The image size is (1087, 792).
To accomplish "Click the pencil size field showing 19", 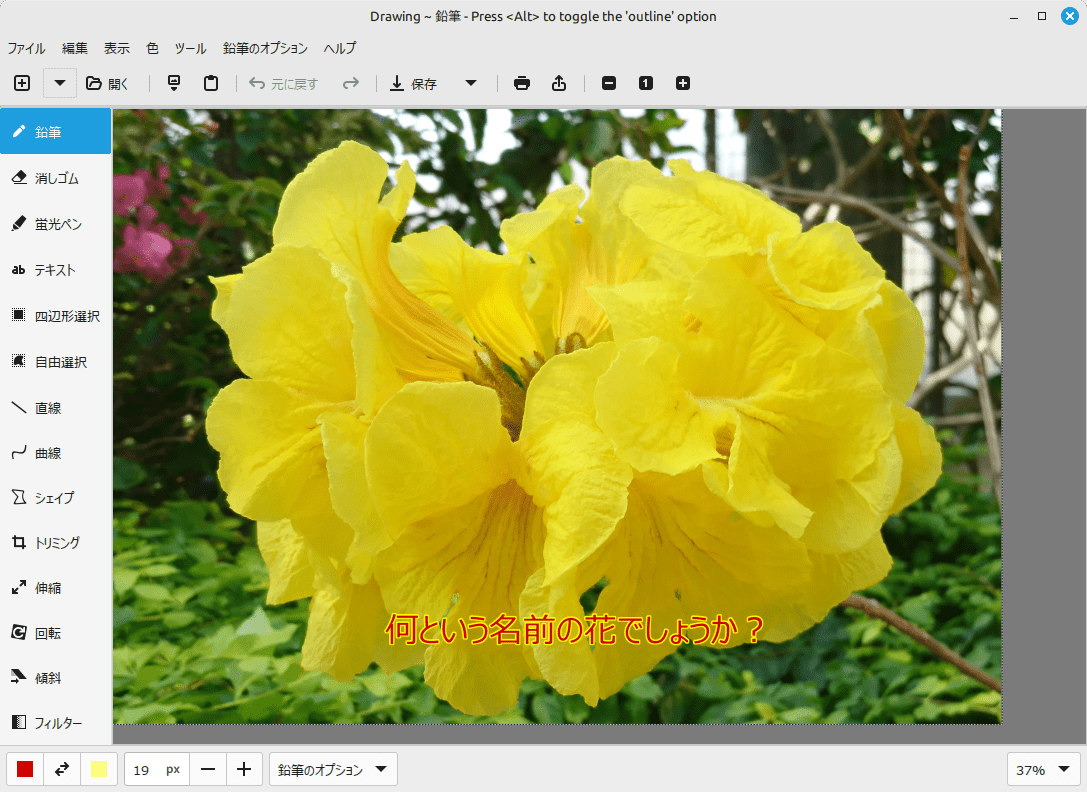I will click(157, 769).
